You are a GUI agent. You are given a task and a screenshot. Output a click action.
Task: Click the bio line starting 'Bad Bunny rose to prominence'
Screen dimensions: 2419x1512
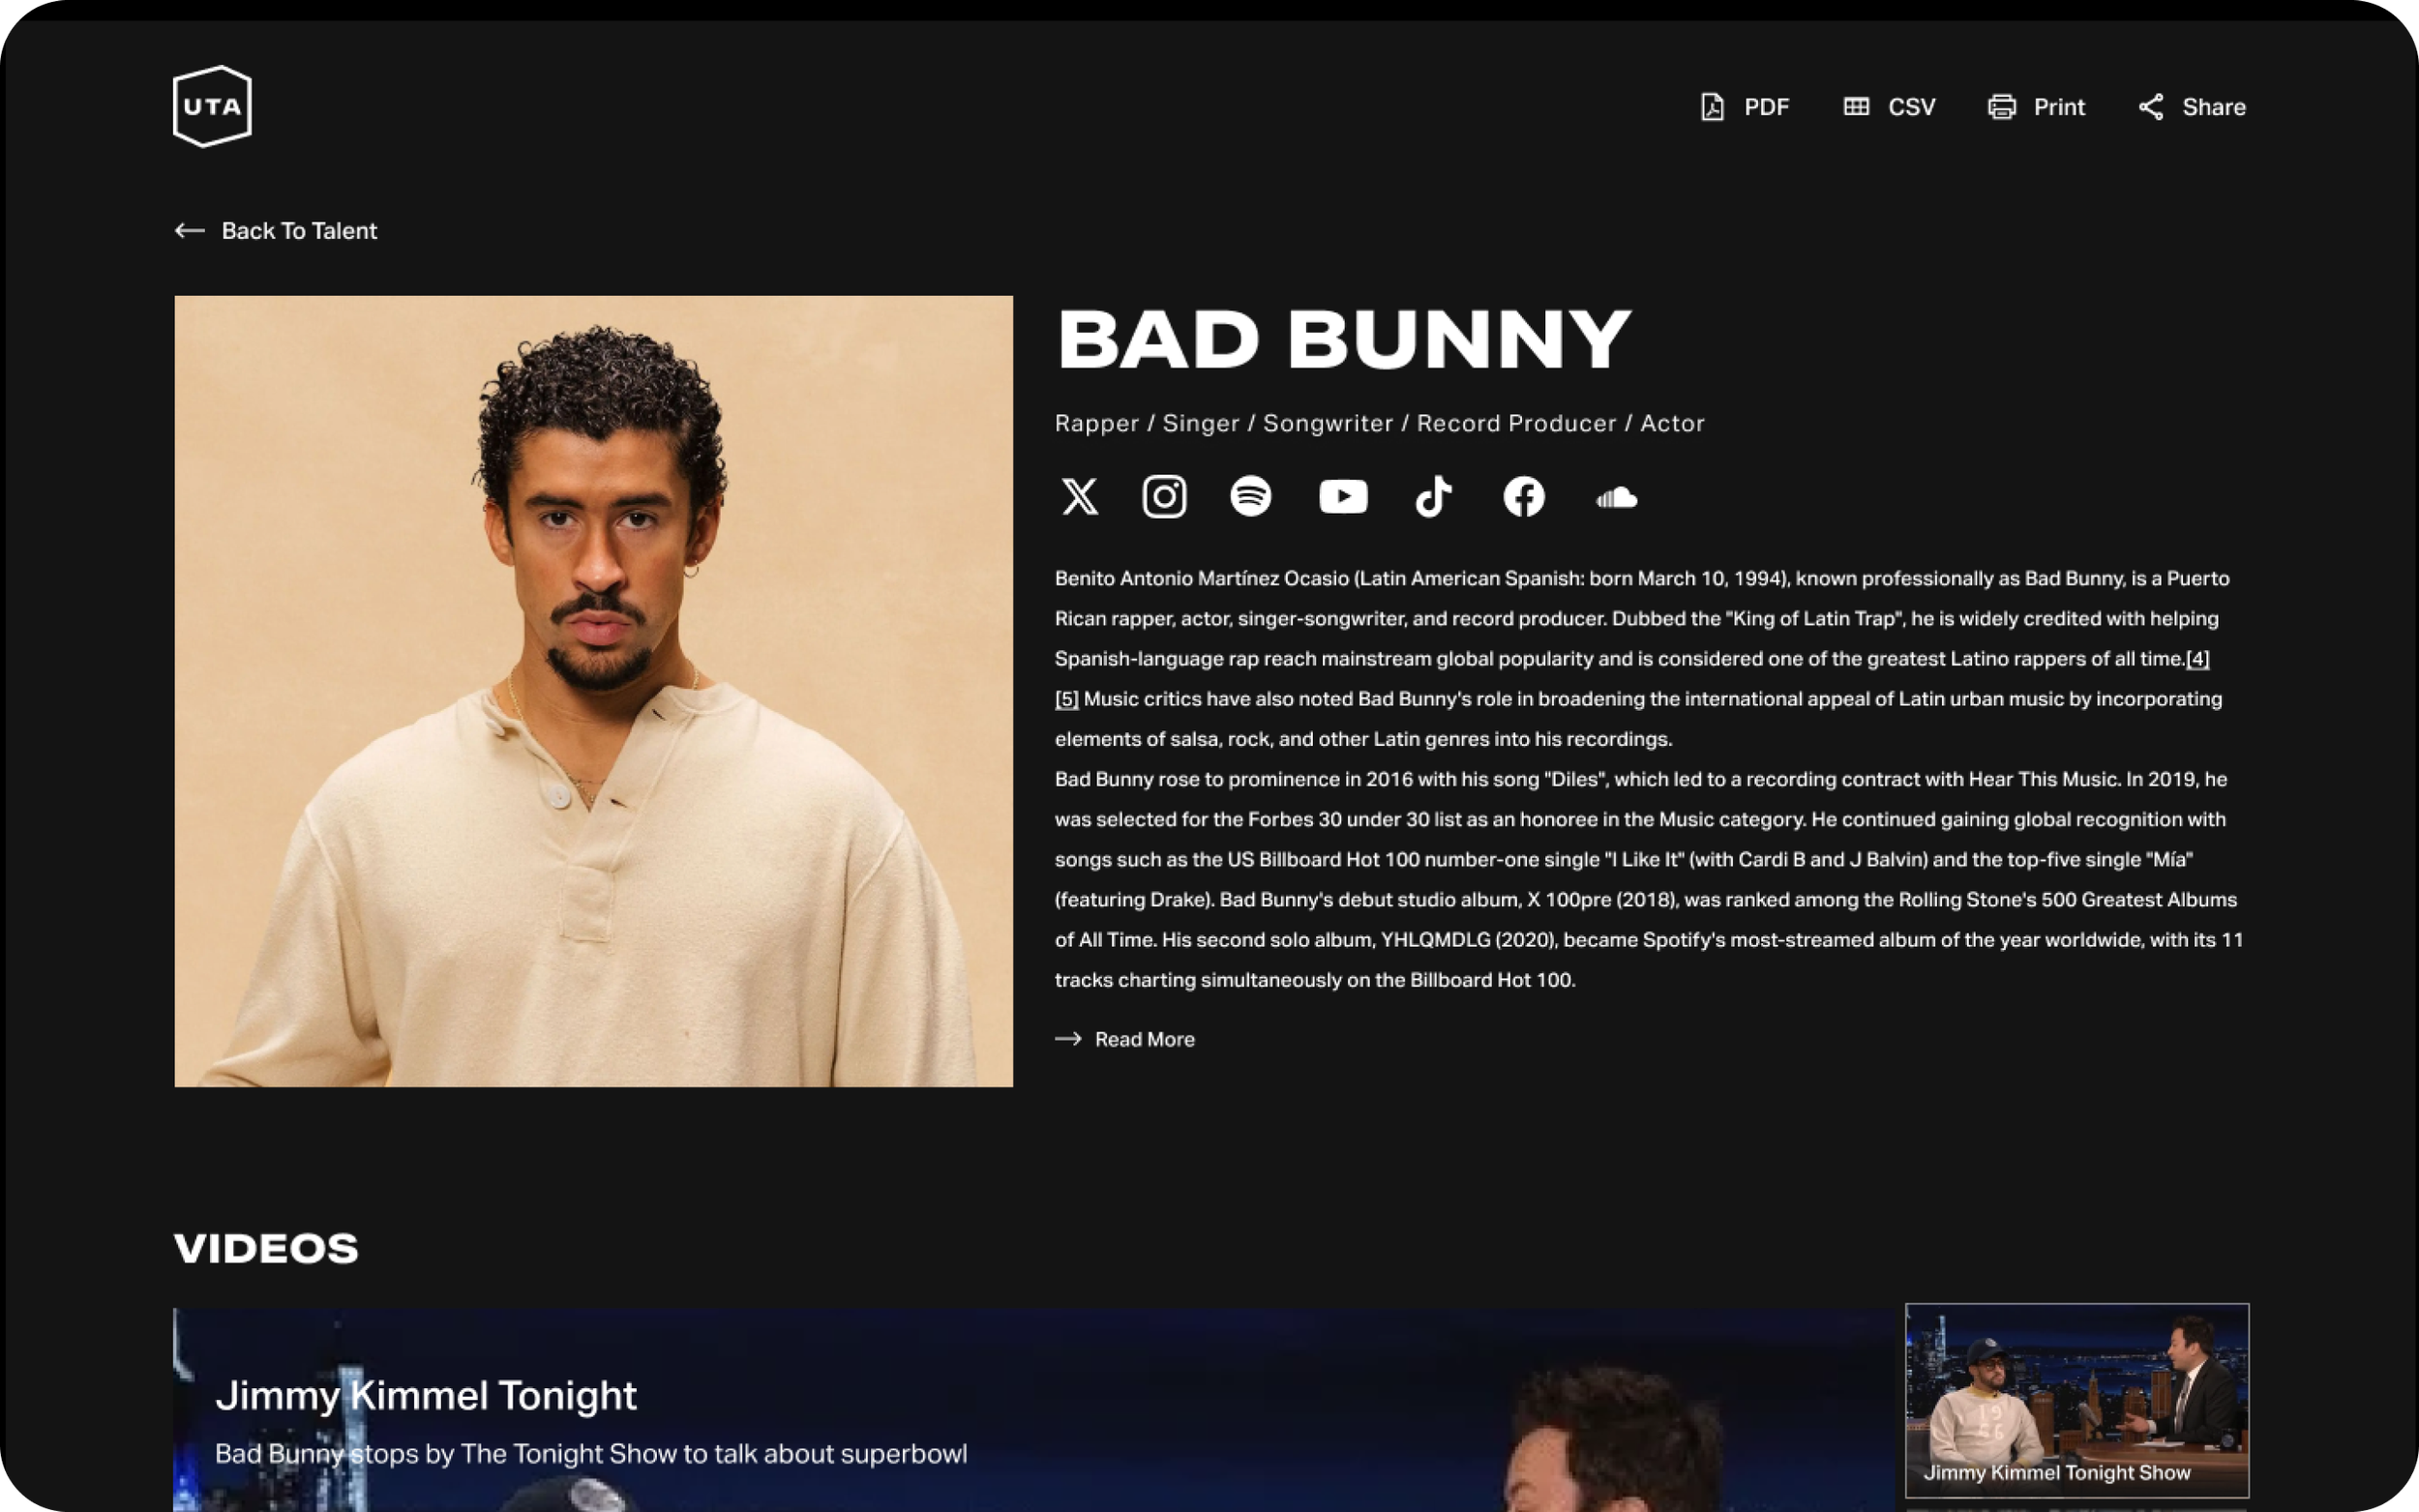(x=1641, y=779)
